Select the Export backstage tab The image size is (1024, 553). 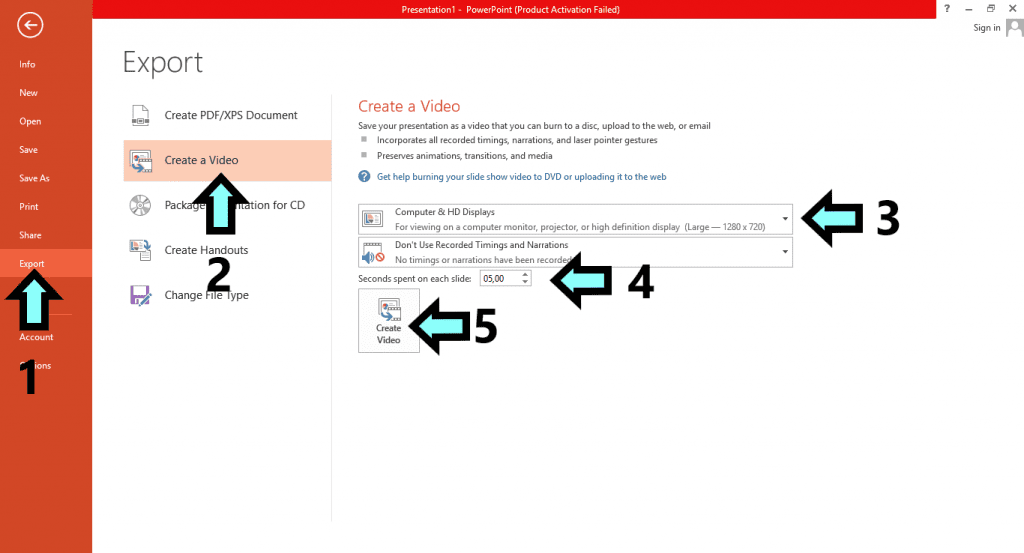46,263
